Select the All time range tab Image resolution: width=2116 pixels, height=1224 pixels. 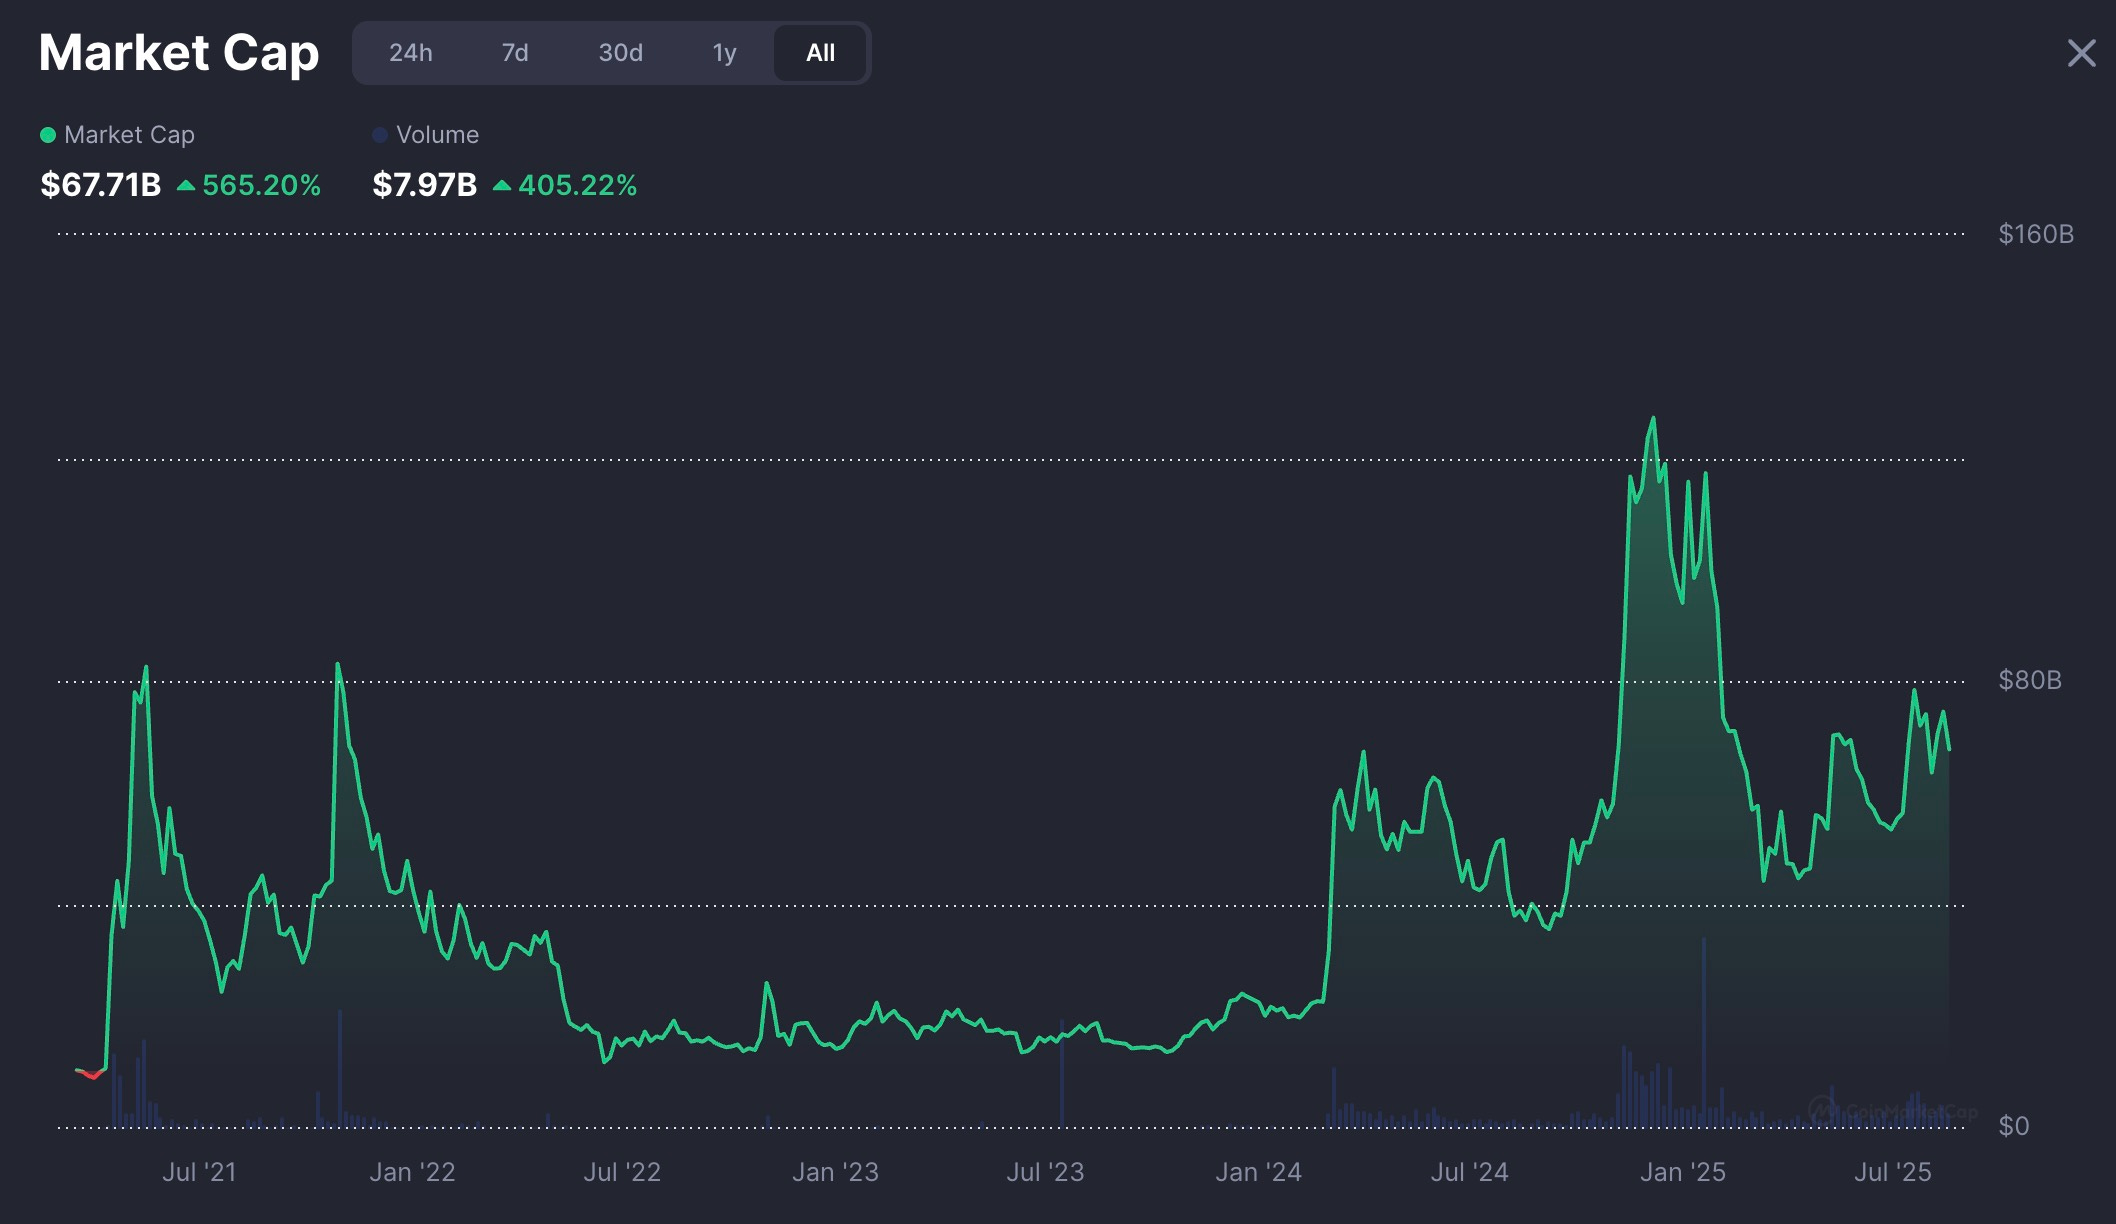(820, 53)
